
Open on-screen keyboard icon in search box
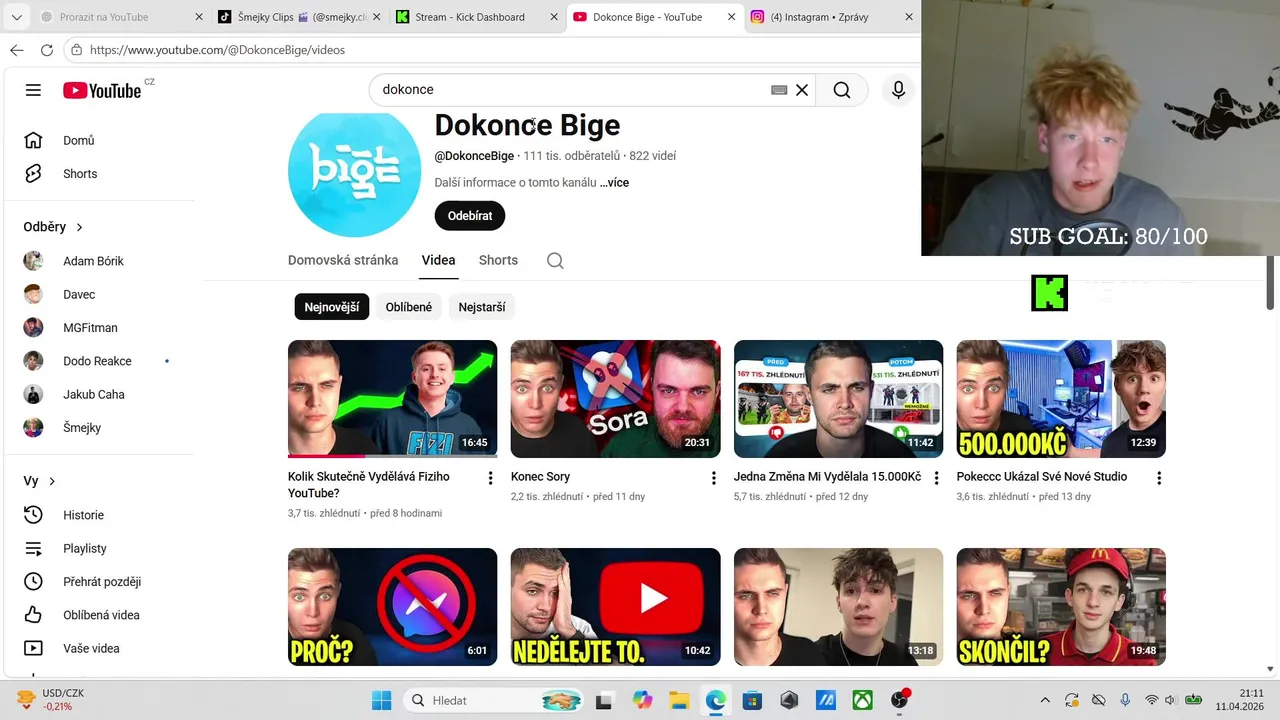point(779,90)
